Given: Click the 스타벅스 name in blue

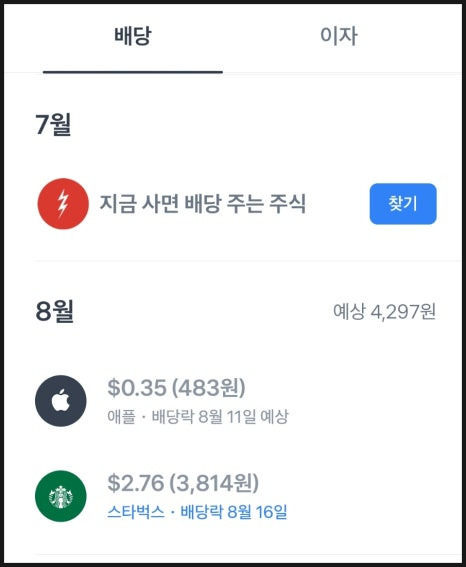Looking at the screenshot, I should tap(136, 512).
